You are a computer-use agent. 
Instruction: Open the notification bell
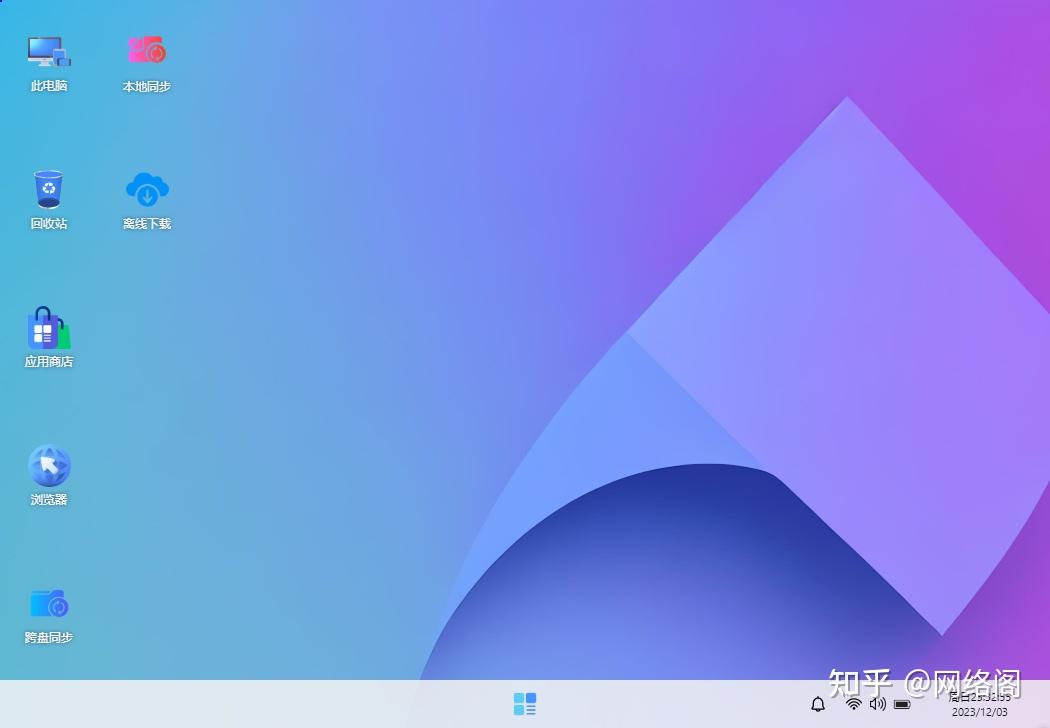pyautogui.click(x=818, y=704)
